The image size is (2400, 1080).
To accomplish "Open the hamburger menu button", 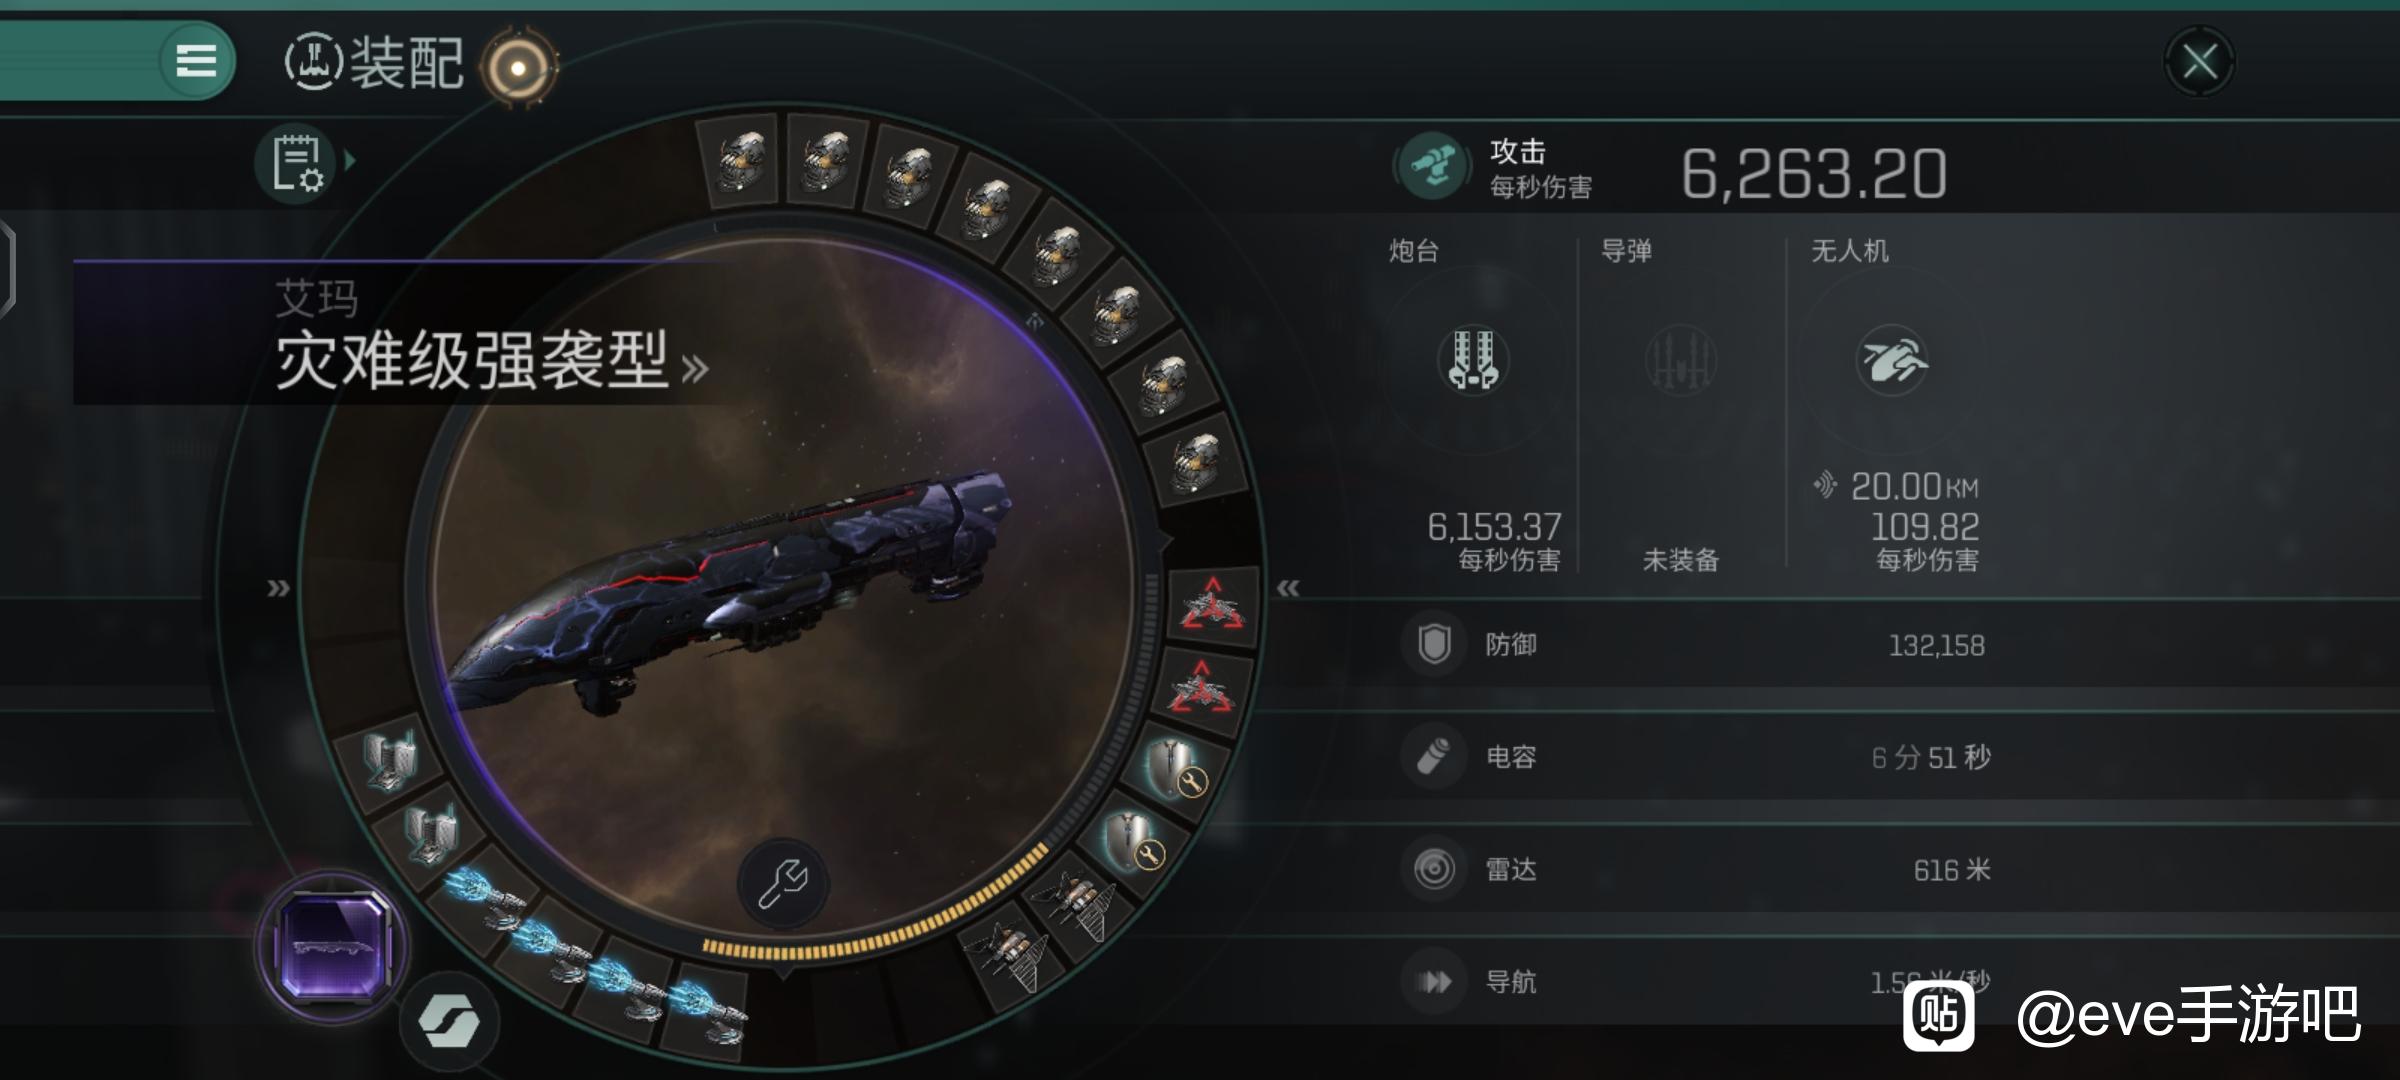I will coord(196,60).
